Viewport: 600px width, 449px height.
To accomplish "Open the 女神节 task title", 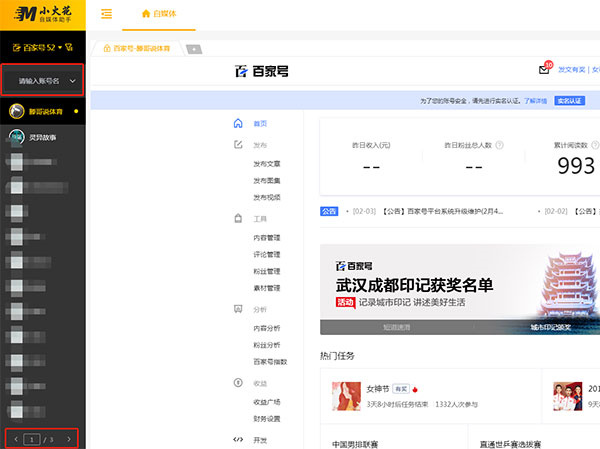I will 378,389.
